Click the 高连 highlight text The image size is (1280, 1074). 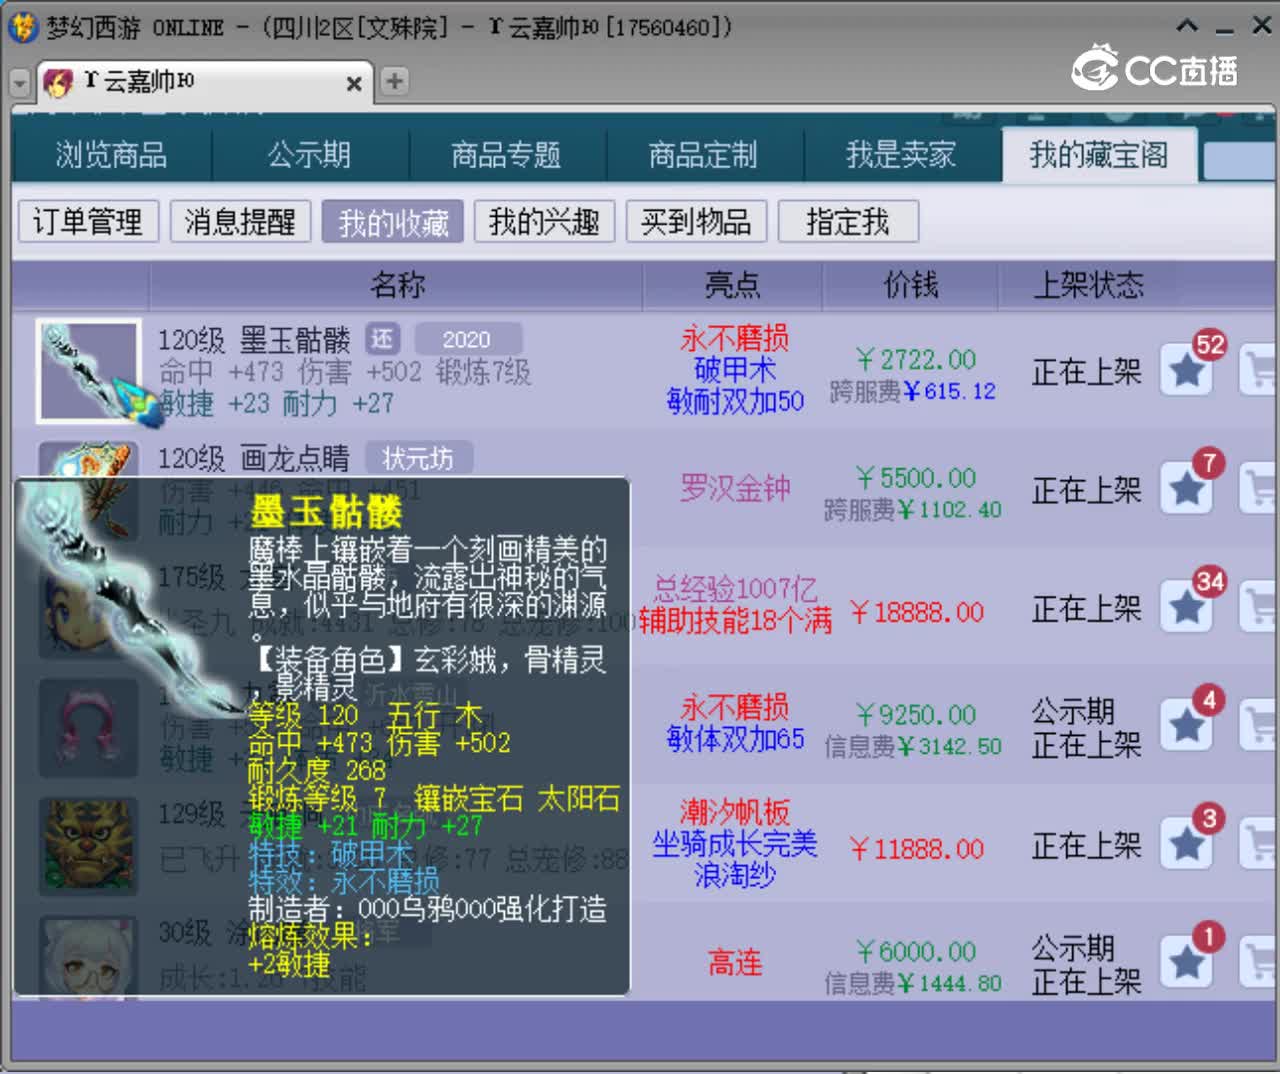[735, 963]
